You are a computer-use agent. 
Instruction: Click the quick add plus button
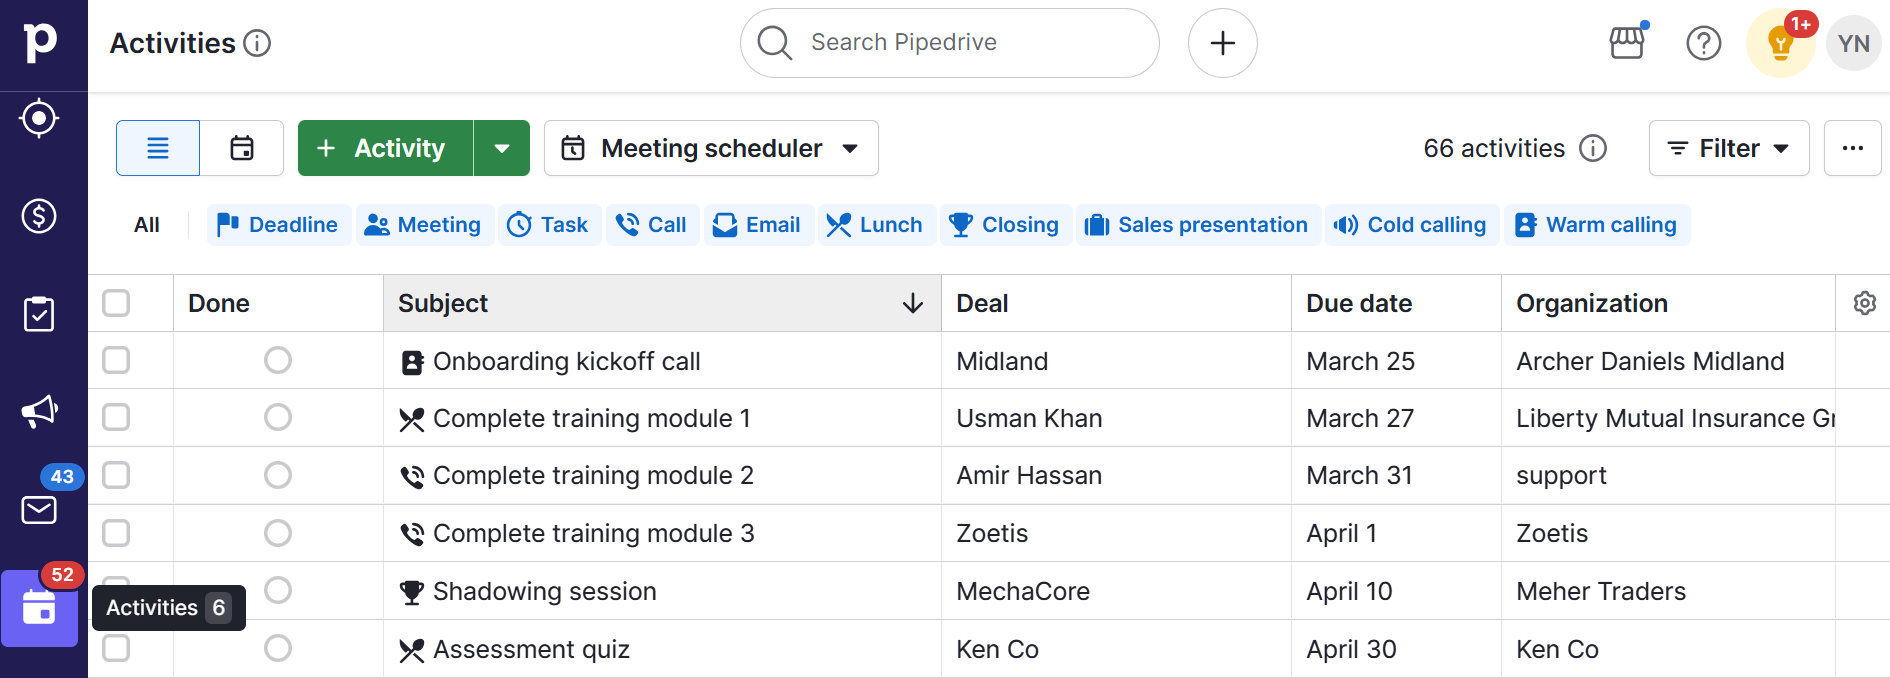1223,43
